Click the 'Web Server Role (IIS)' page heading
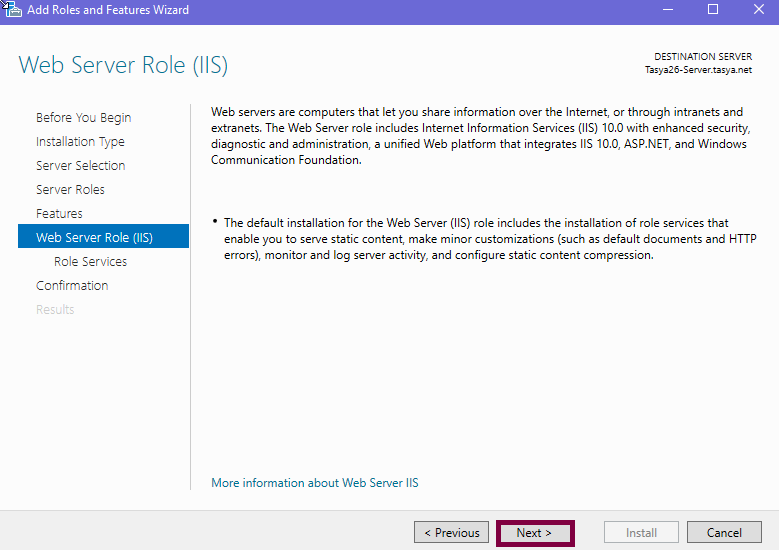Image resolution: width=779 pixels, height=550 pixels. click(123, 65)
